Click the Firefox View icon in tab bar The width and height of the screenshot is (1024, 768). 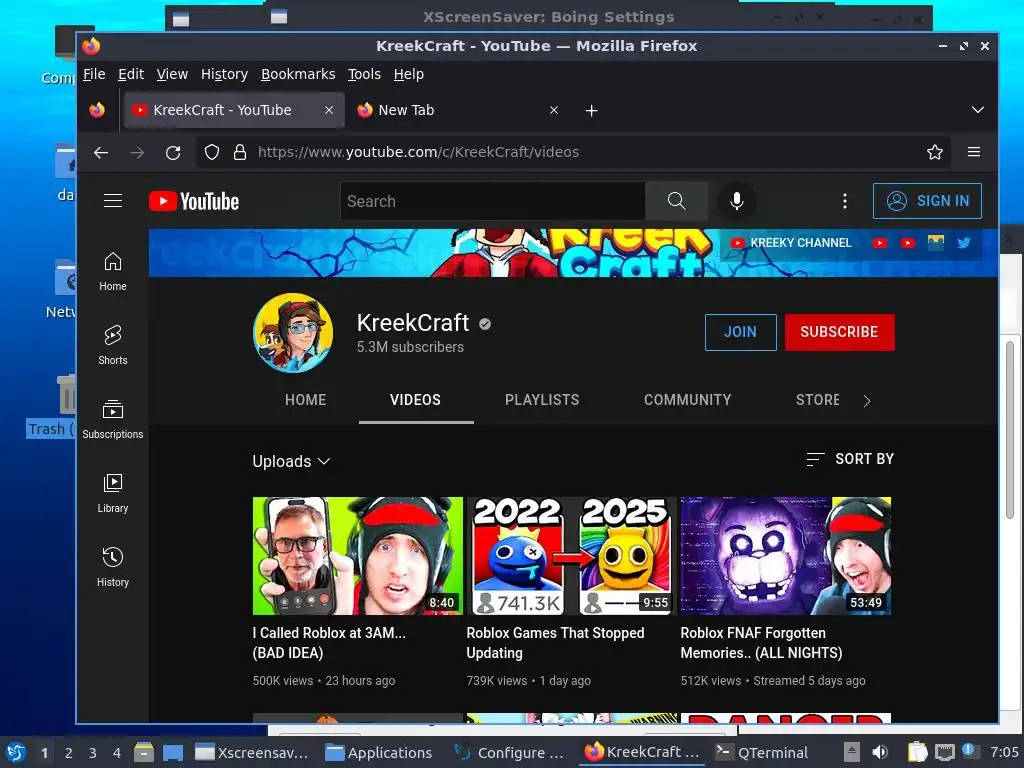tap(97, 110)
